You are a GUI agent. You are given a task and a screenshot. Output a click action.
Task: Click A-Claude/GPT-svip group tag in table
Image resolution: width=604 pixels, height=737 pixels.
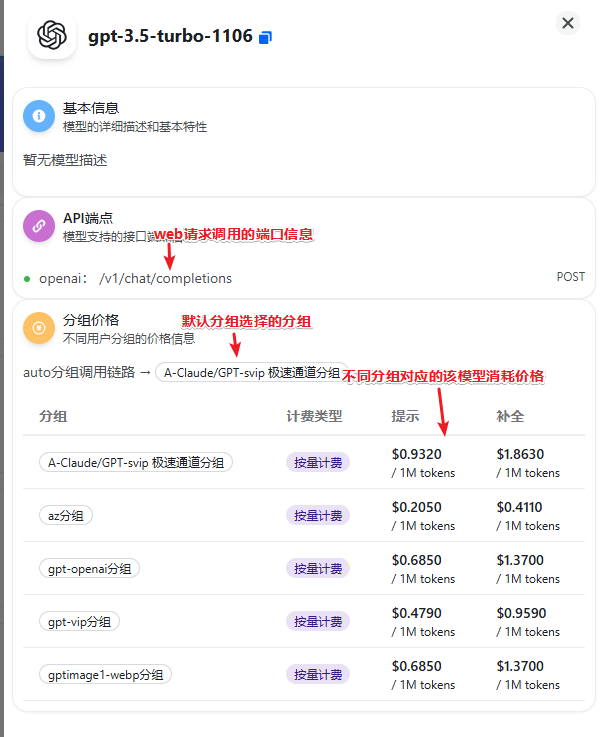(x=136, y=462)
